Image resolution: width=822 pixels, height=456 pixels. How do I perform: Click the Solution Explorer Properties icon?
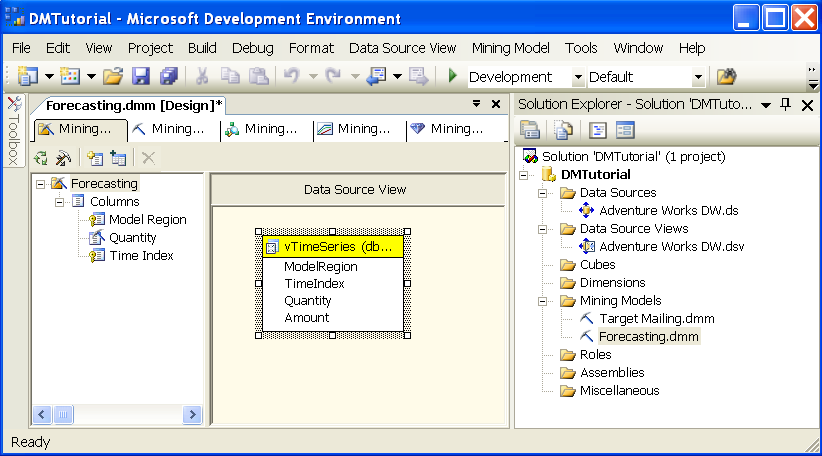530,129
